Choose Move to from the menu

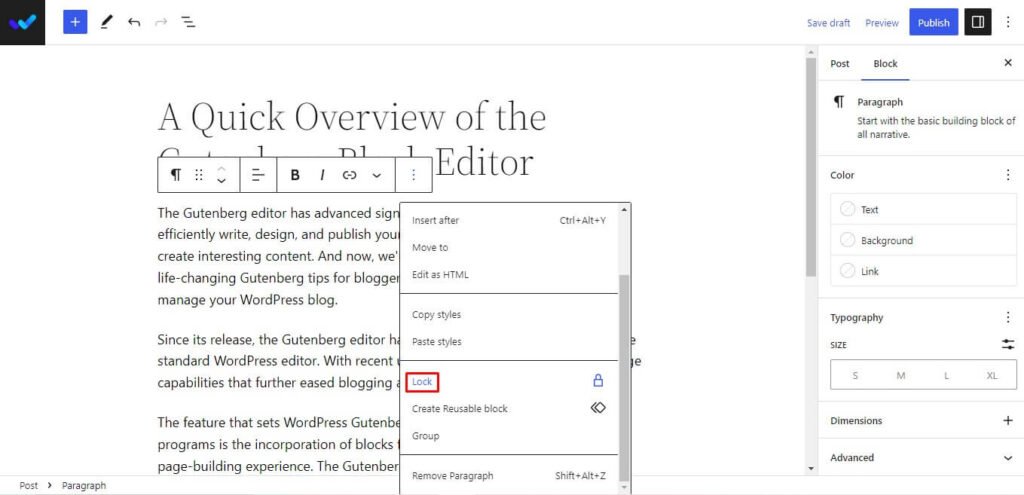point(509,248)
